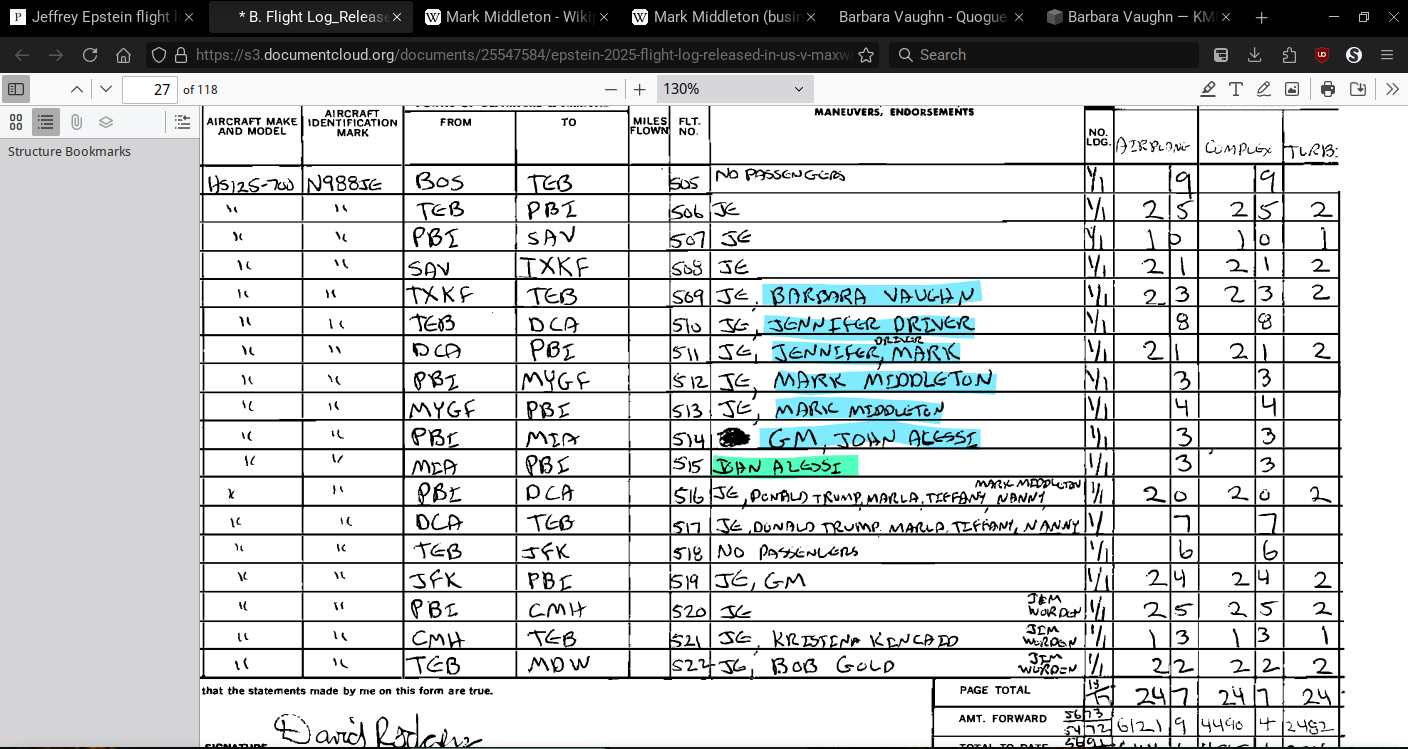
Task: Open the Firefox application menu
Action: point(1387,55)
